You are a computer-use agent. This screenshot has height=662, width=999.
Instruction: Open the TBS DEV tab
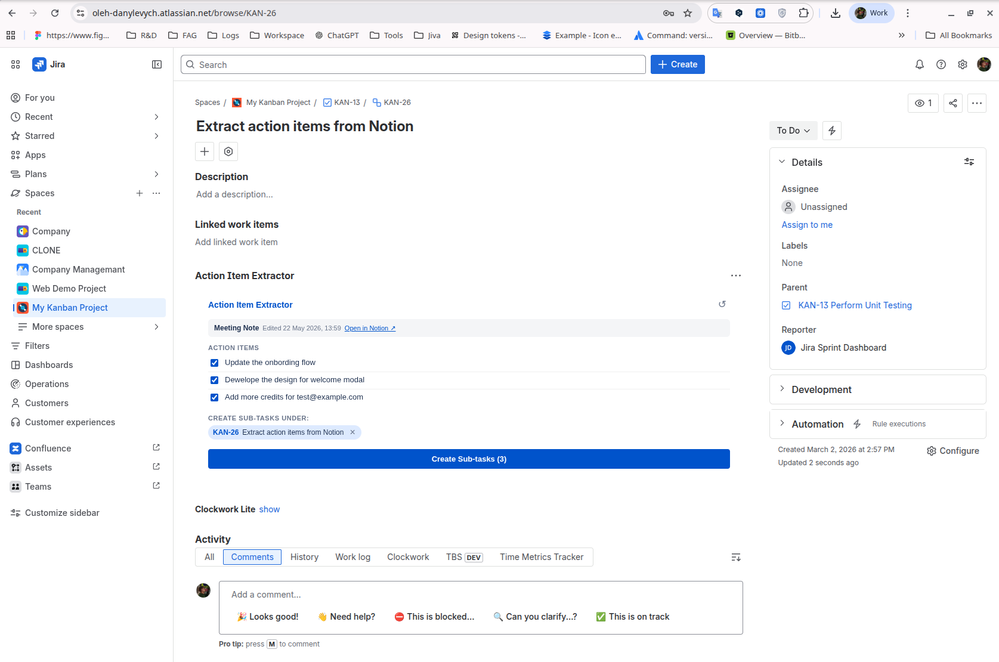pos(464,557)
